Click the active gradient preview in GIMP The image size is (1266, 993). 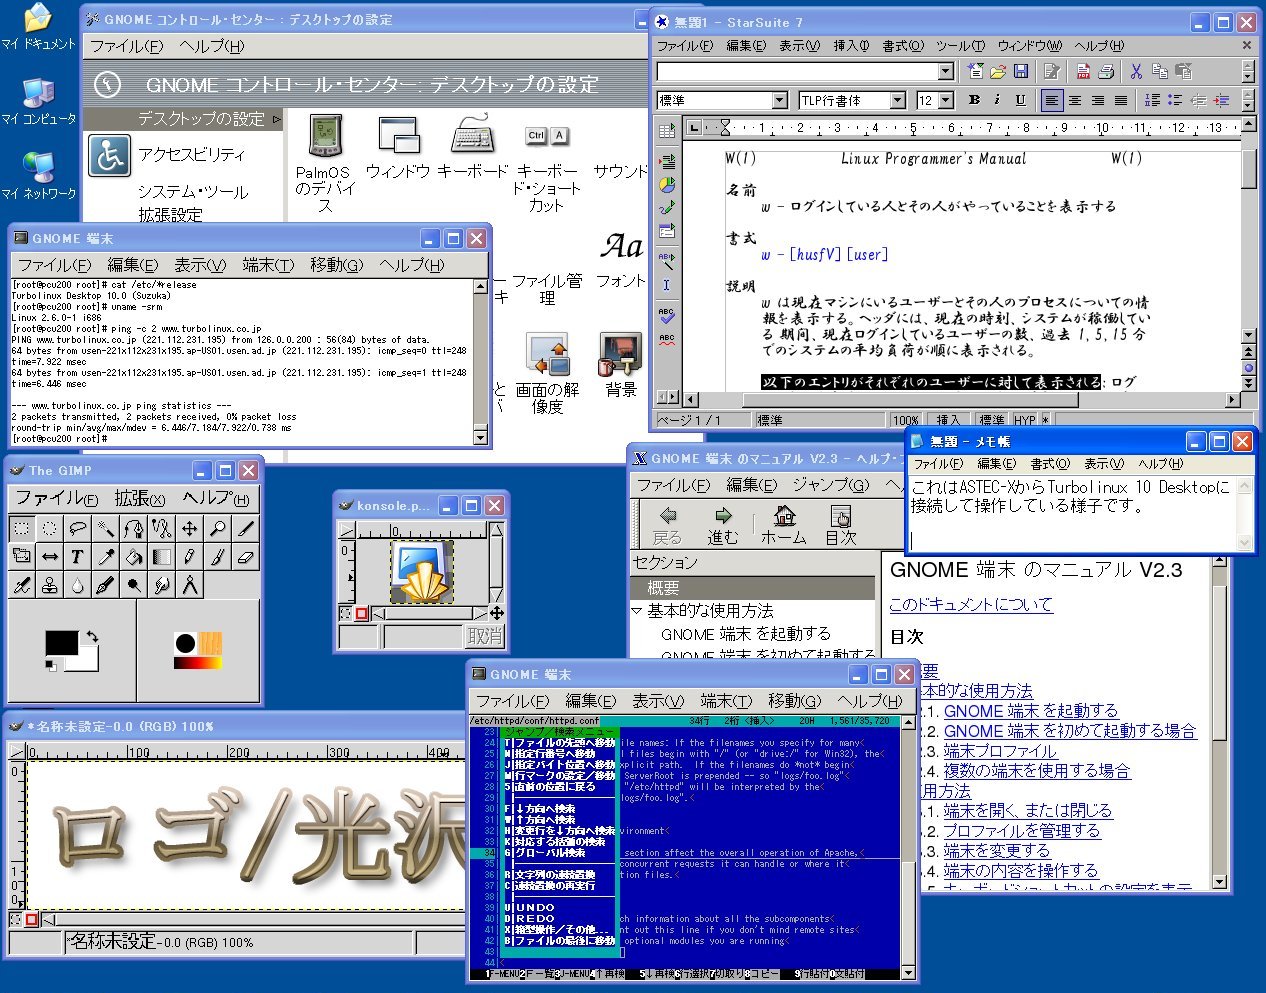point(197,663)
